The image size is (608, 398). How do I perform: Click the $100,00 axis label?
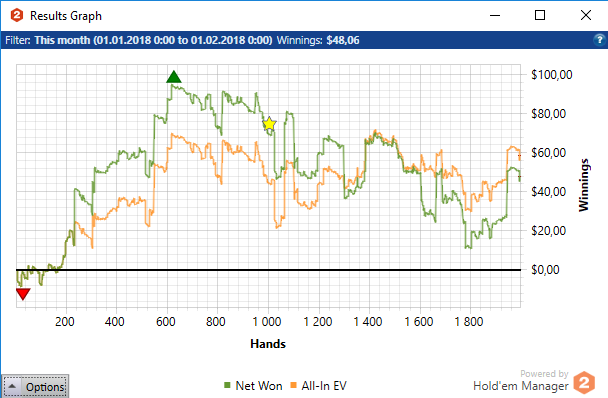[551, 74]
